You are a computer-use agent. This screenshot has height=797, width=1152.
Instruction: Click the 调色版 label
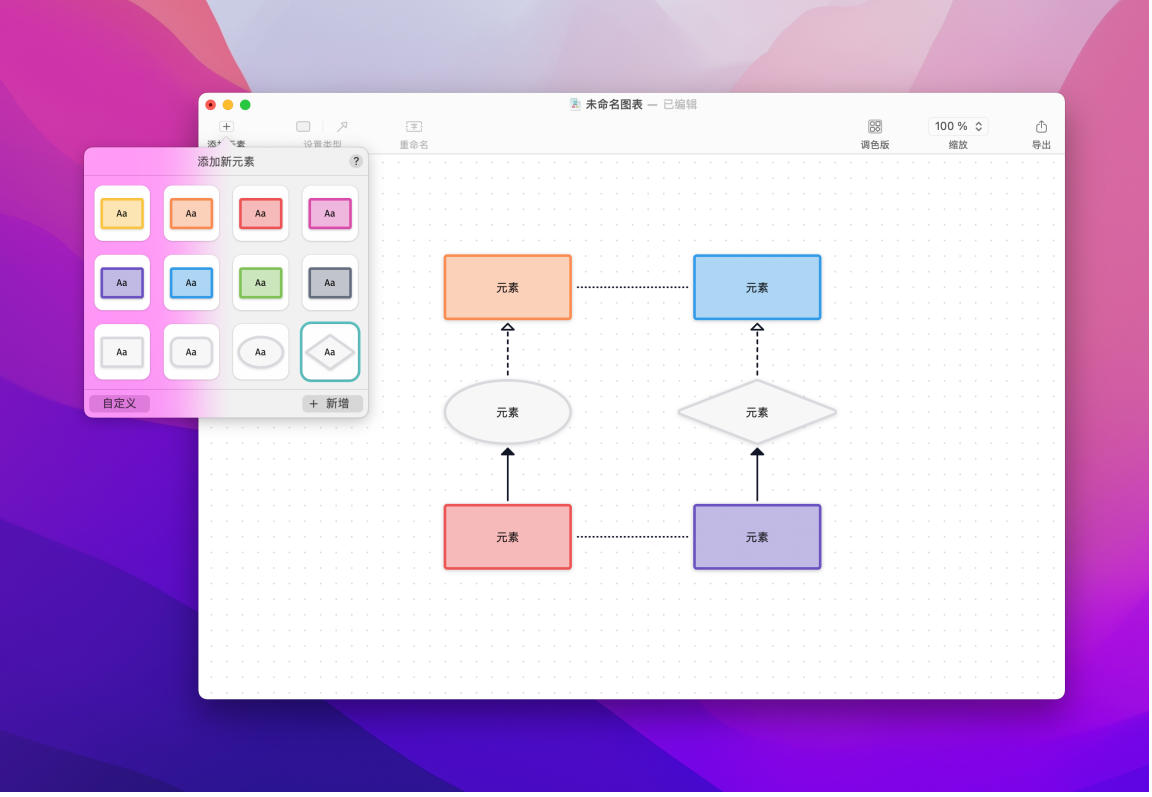point(874,145)
